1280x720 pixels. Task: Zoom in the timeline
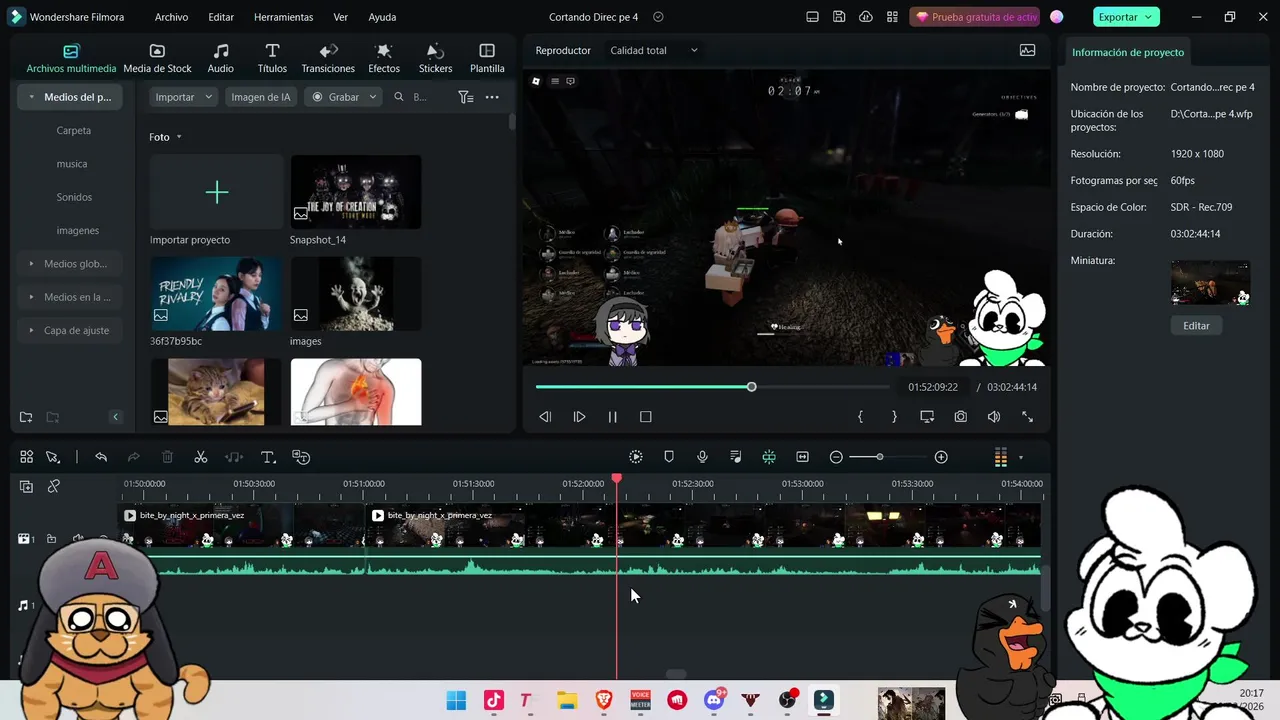pyautogui.click(x=941, y=457)
